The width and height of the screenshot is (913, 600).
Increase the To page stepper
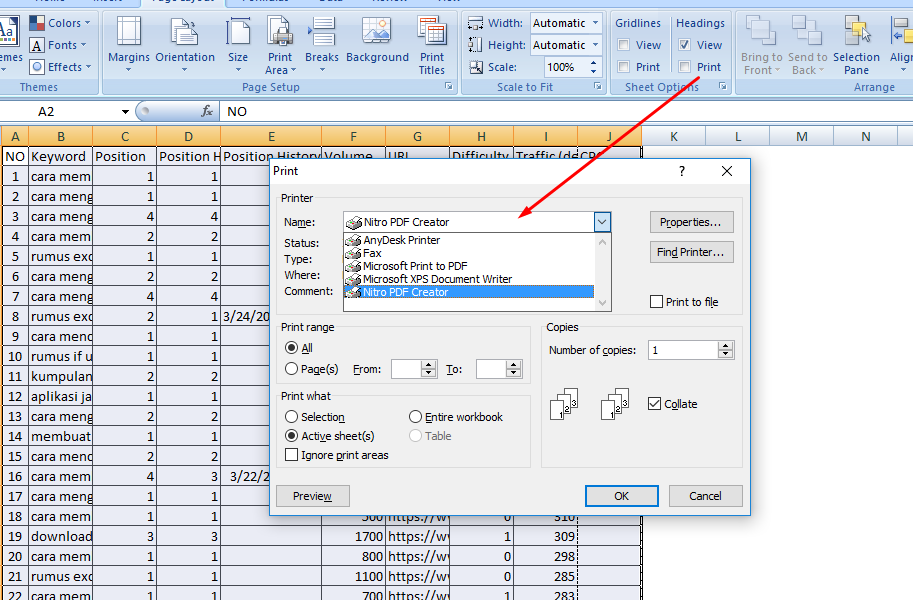click(x=514, y=365)
